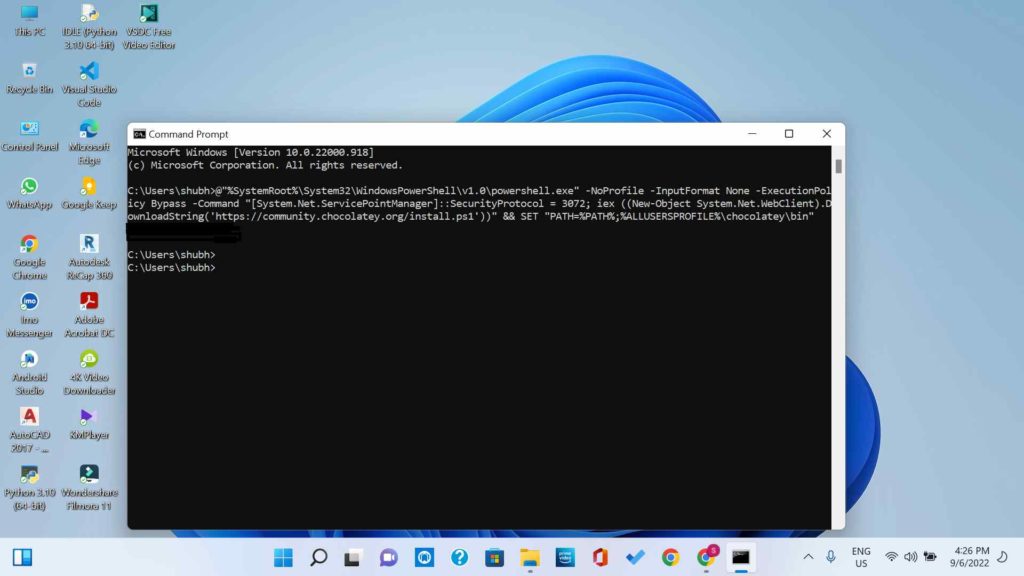Select the imo Messenger desktop icon

tap(29, 315)
